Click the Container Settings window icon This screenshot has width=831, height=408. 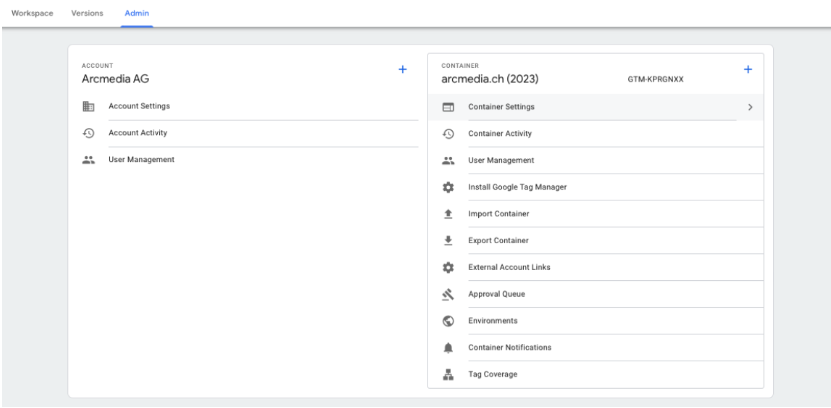[x=448, y=107]
